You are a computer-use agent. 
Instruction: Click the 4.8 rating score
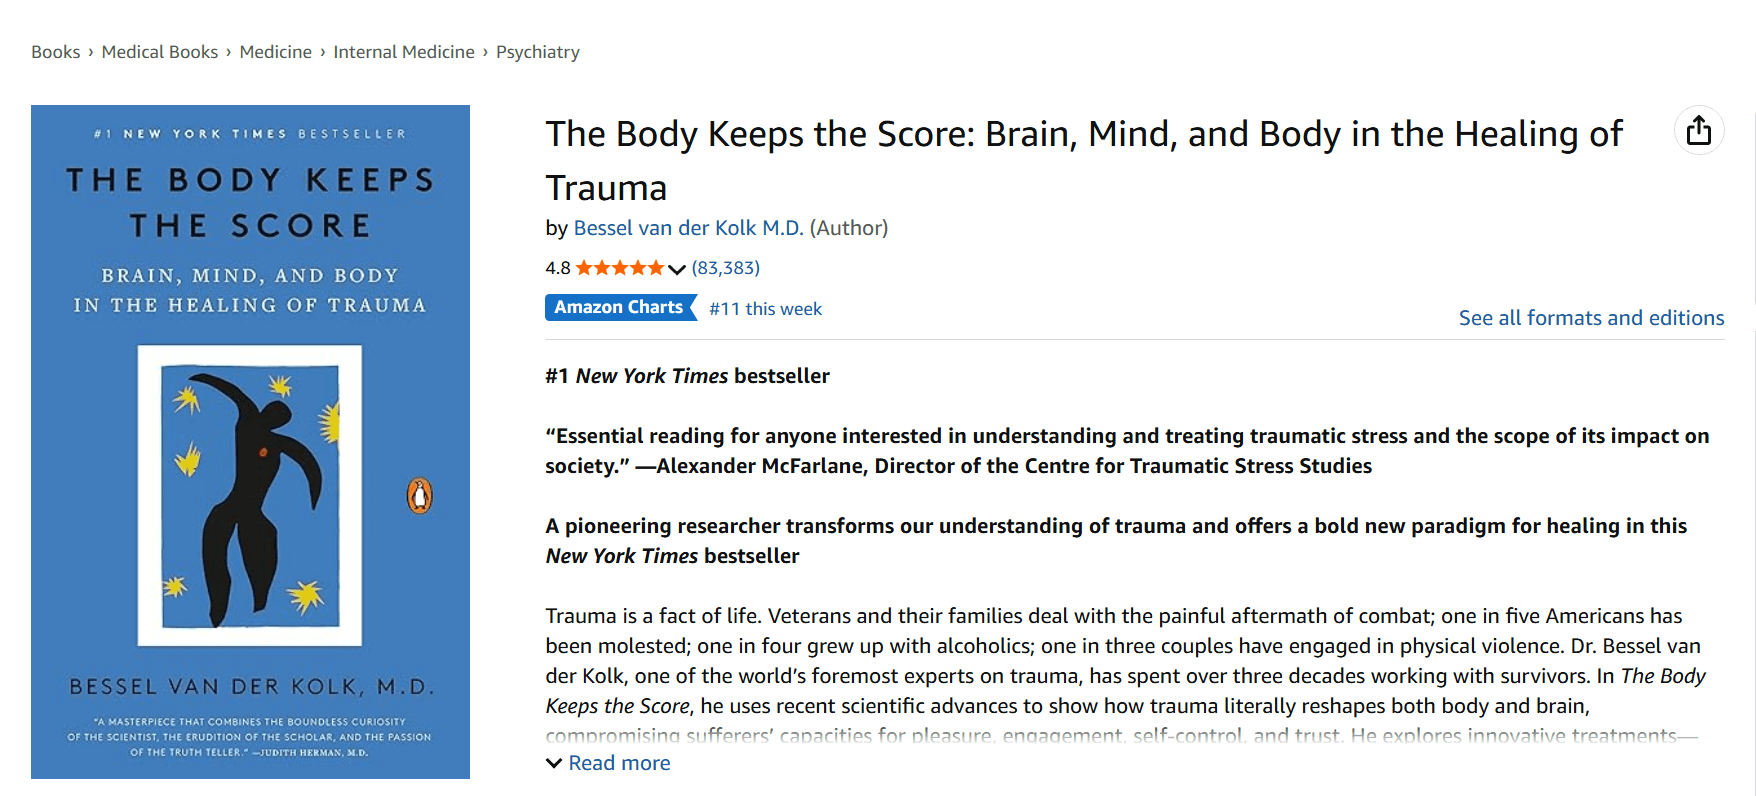[x=556, y=267]
